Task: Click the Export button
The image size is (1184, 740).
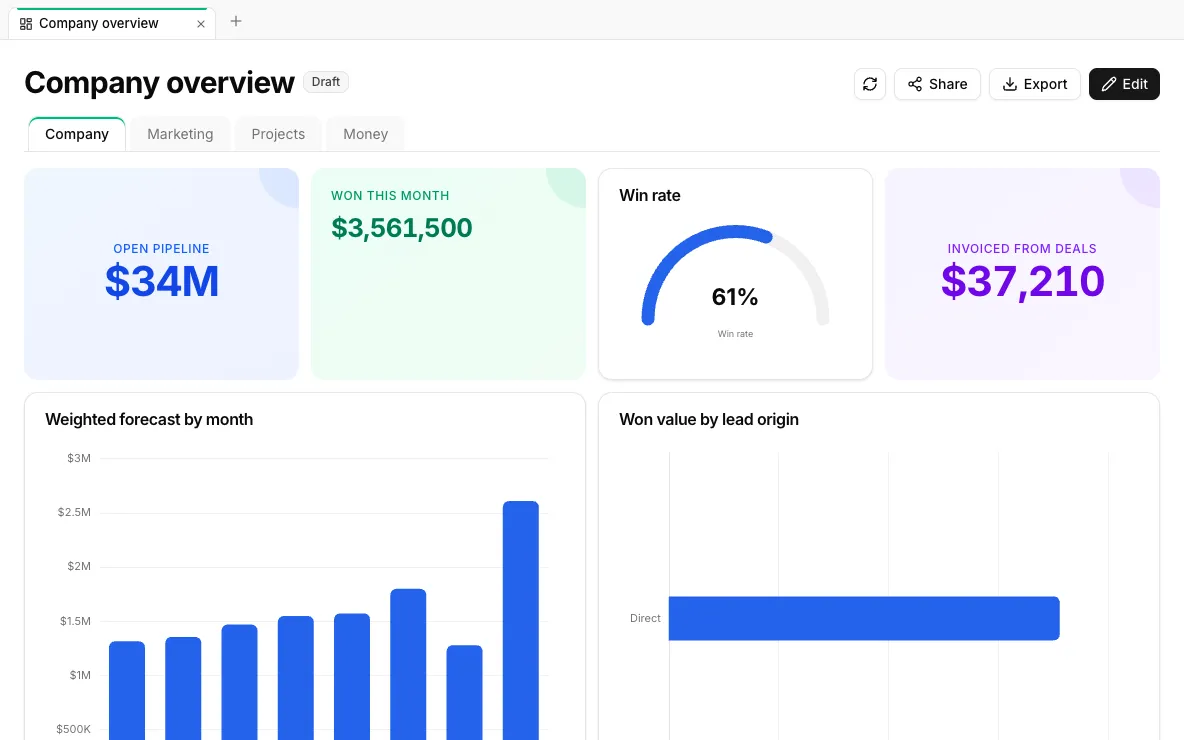Action: click(x=1034, y=84)
